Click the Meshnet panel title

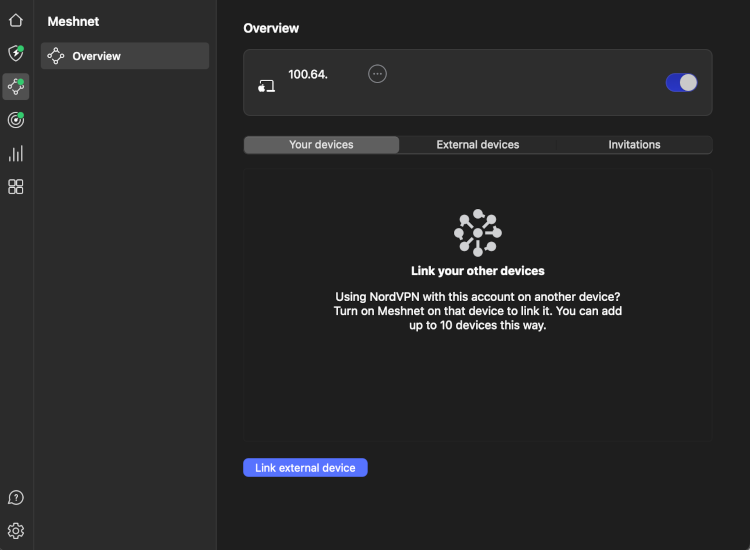pos(73,22)
